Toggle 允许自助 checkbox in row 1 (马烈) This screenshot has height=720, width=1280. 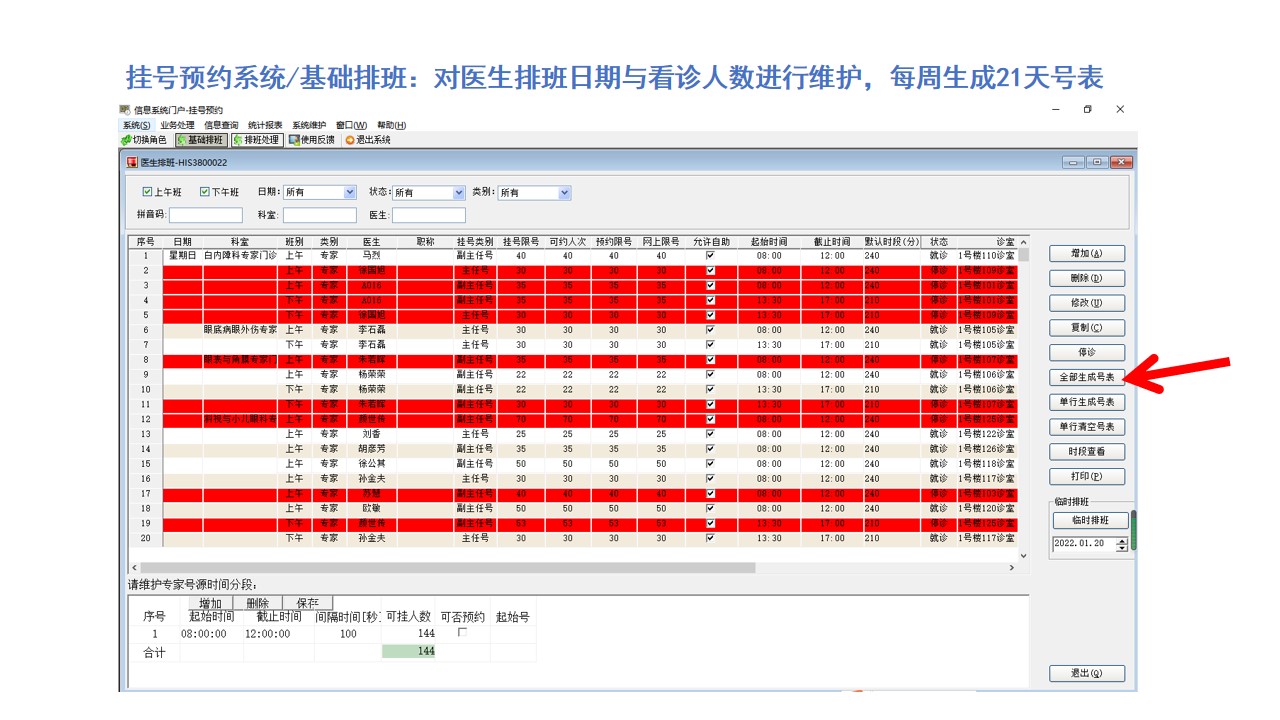[x=710, y=255]
